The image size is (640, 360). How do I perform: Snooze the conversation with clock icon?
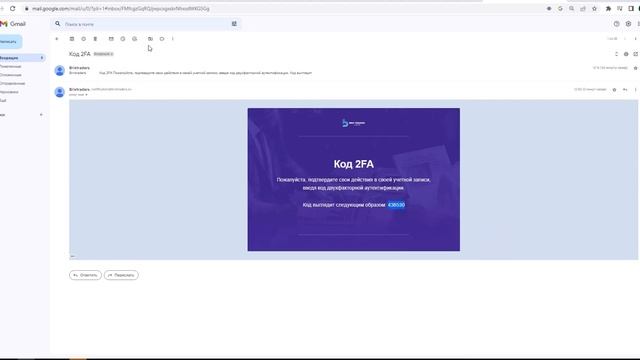(x=123, y=39)
